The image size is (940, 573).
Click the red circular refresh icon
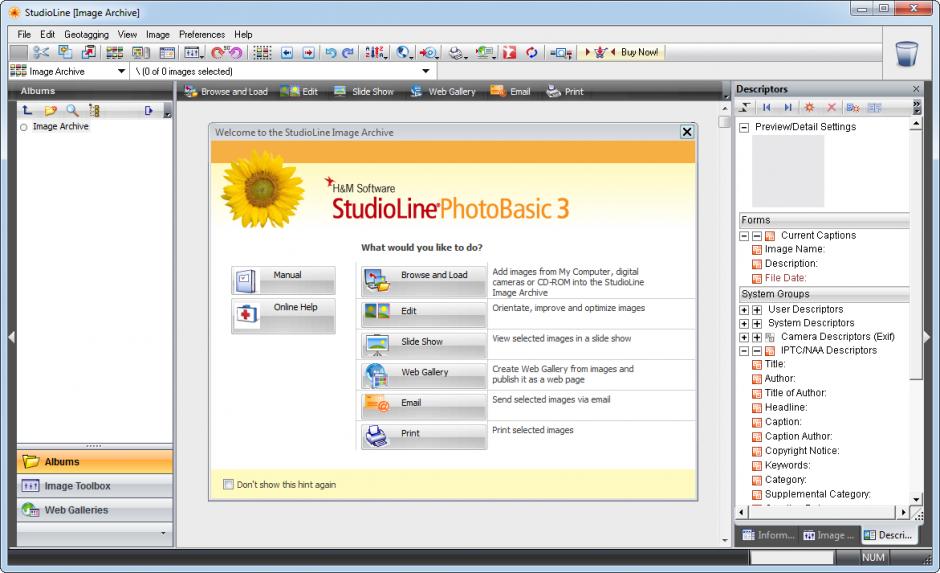(x=531, y=53)
